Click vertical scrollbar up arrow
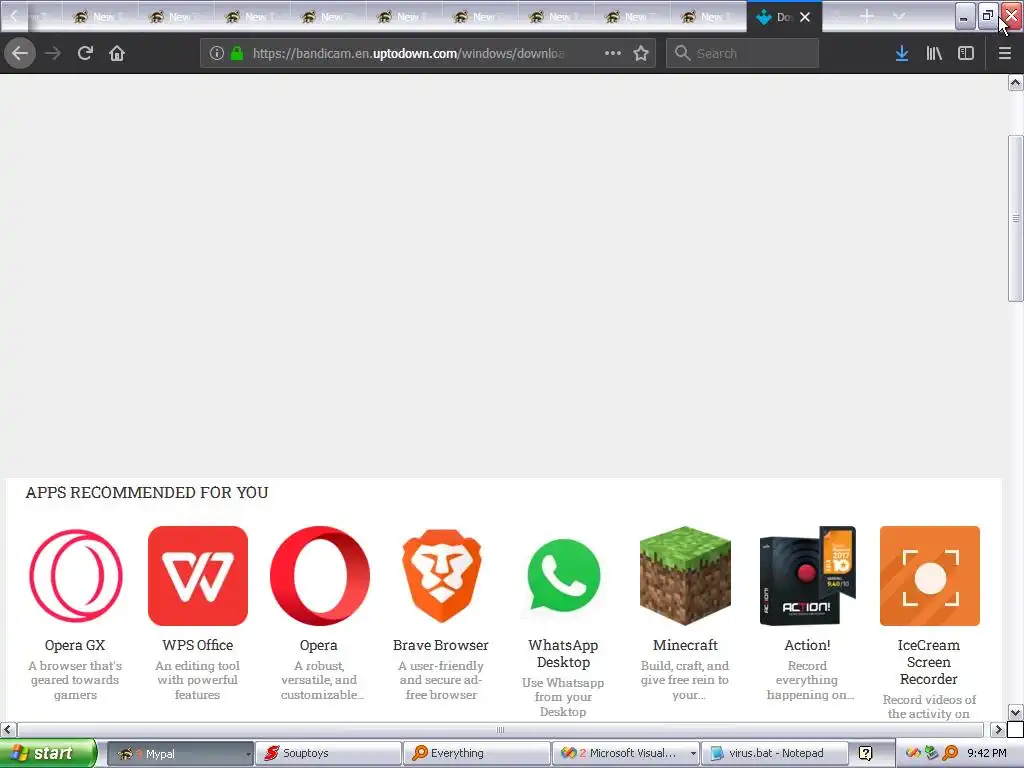The width and height of the screenshot is (1024, 768). pos(1015,82)
